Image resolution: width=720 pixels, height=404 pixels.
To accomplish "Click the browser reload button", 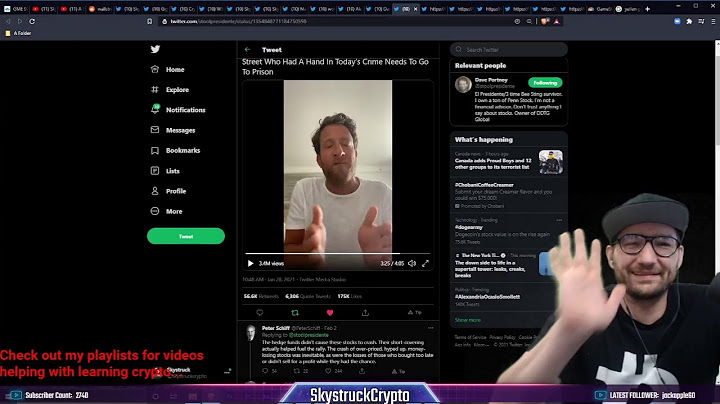I will click(x=32, y=21).
